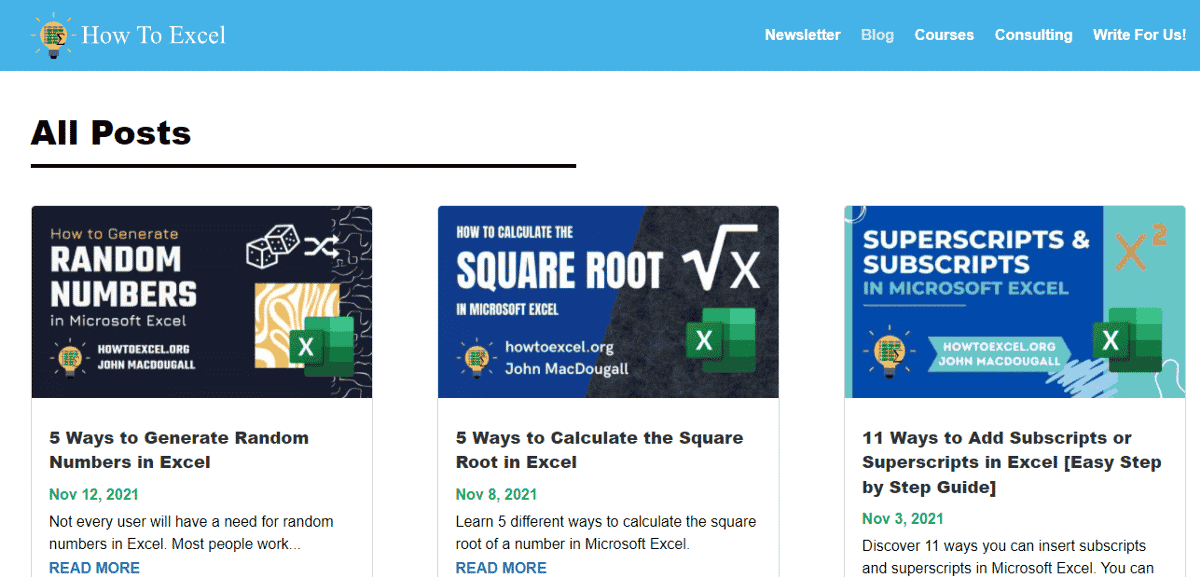Click READ MORE under the square root post
This screenshot has width=1200, height=577.
[x=501, y=568]
